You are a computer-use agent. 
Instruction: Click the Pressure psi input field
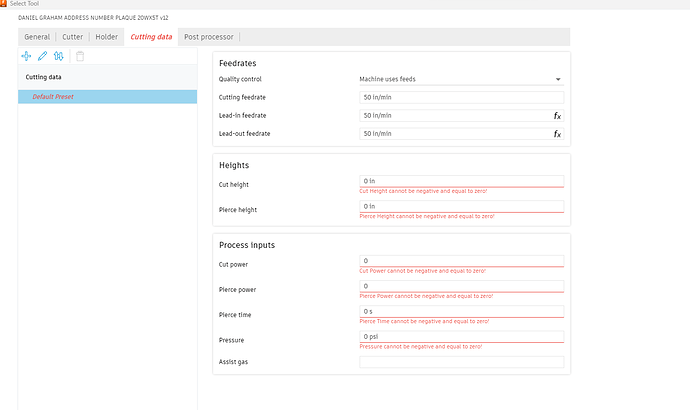[461, 336]
